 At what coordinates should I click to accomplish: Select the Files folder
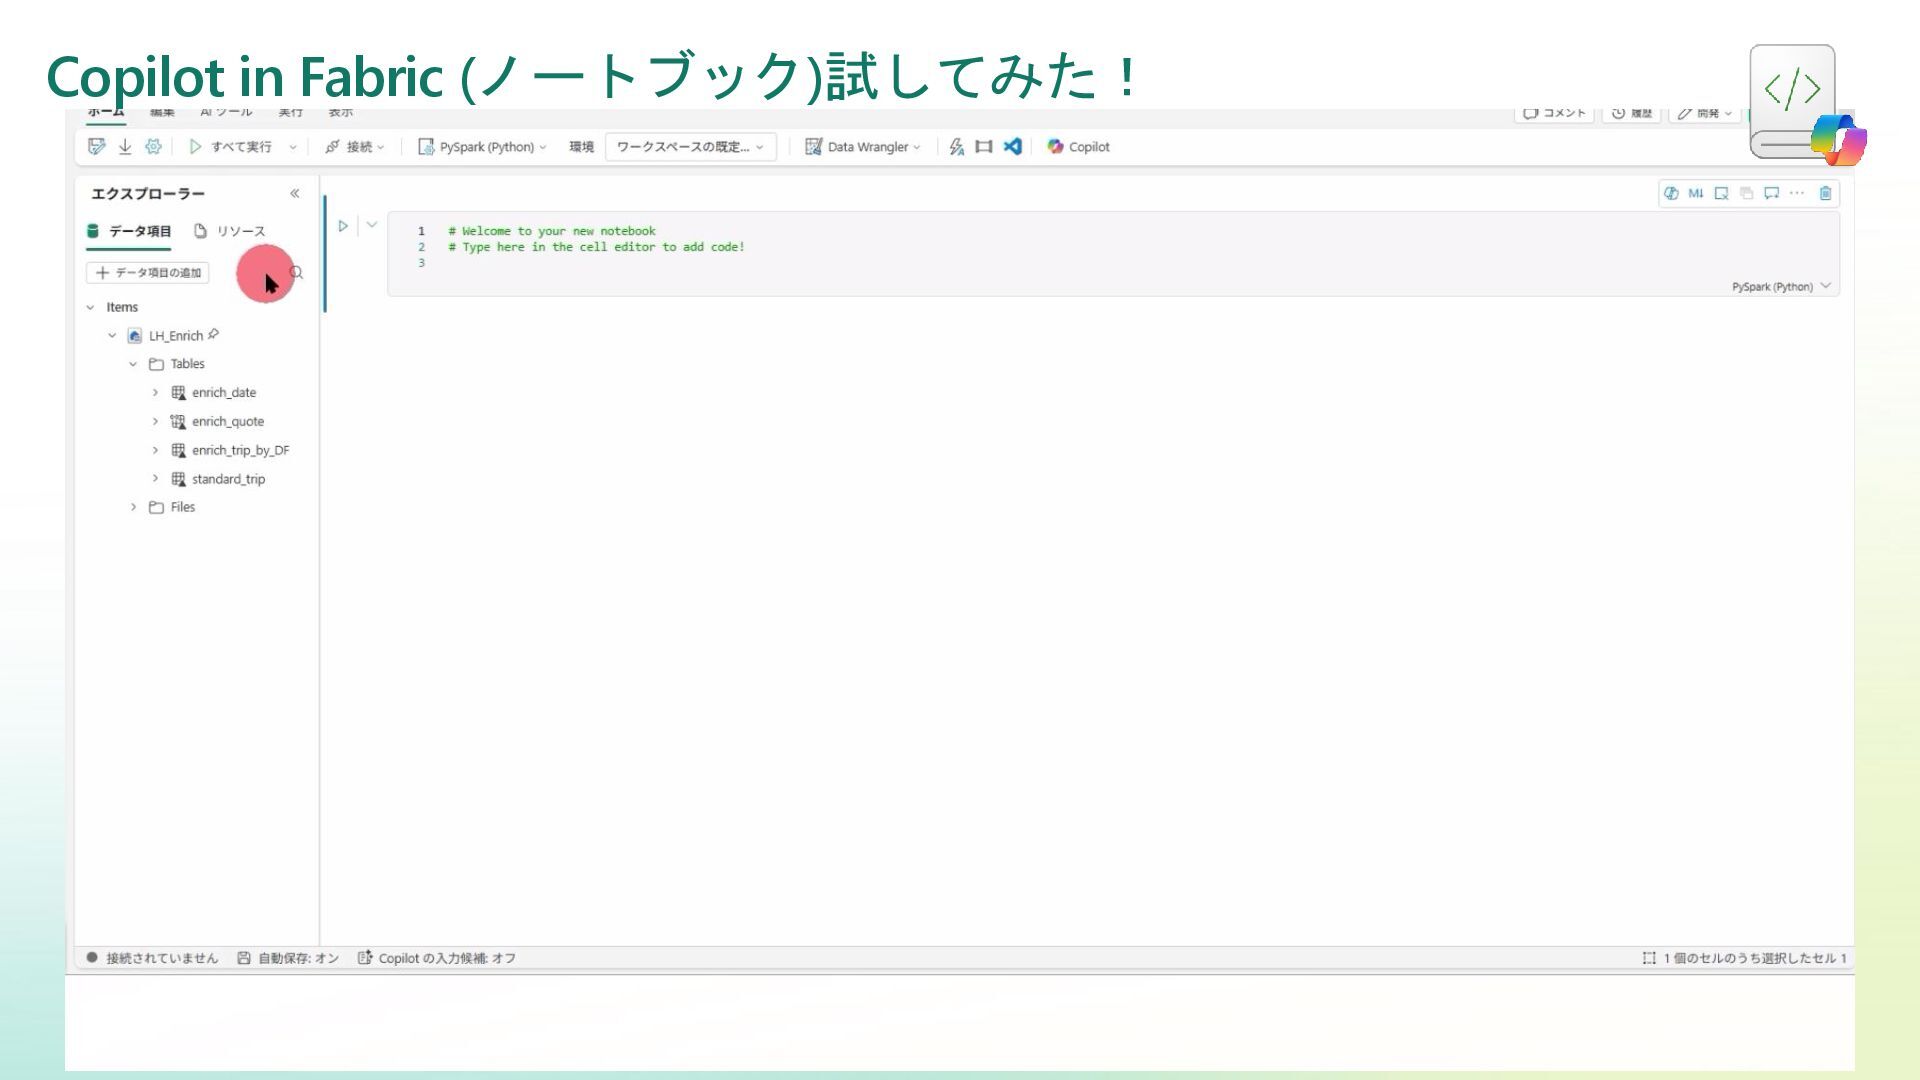[x=182, y=507]
